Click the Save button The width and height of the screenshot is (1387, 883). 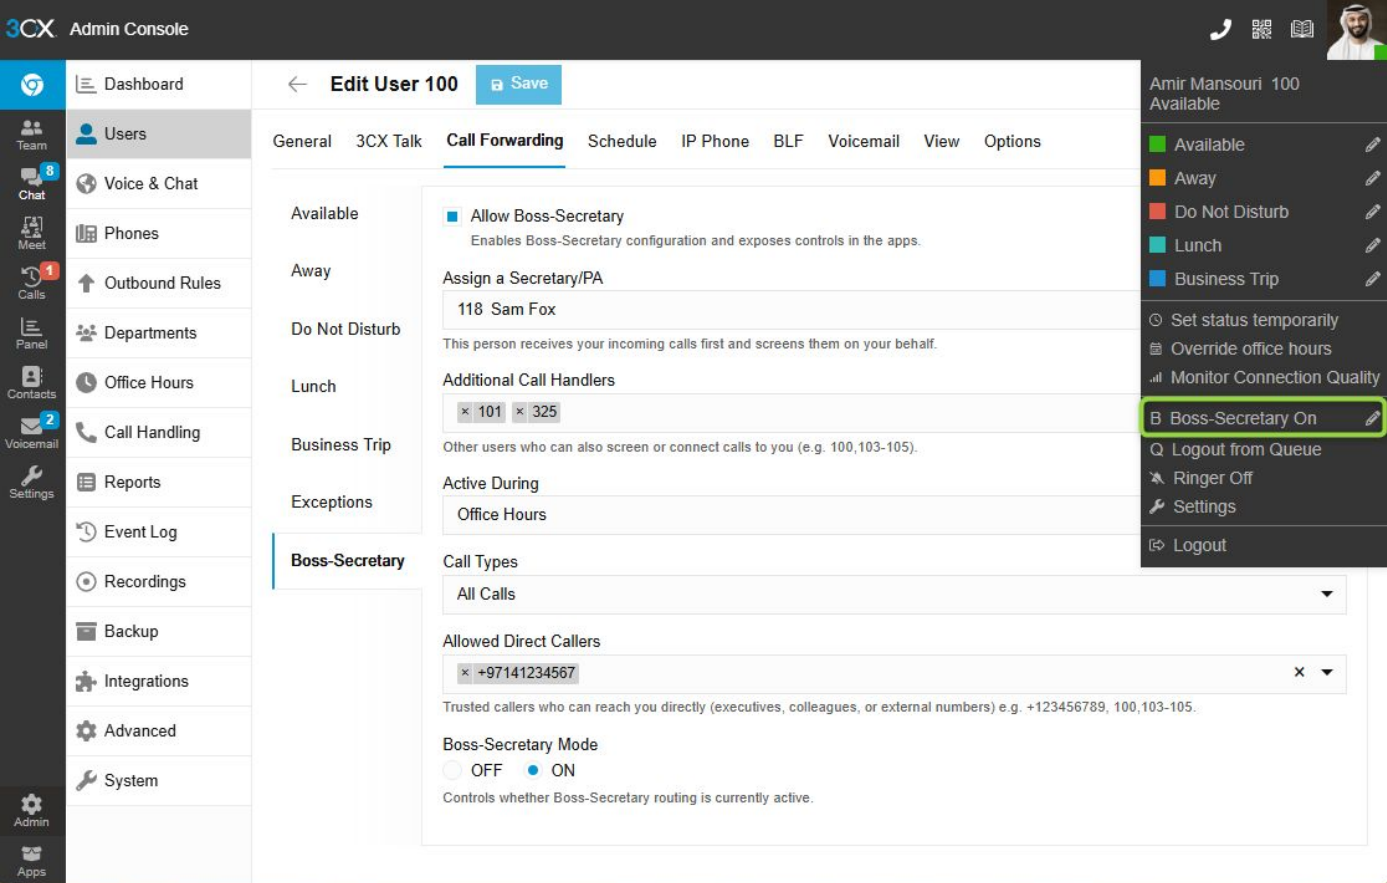tap(518, 84)
